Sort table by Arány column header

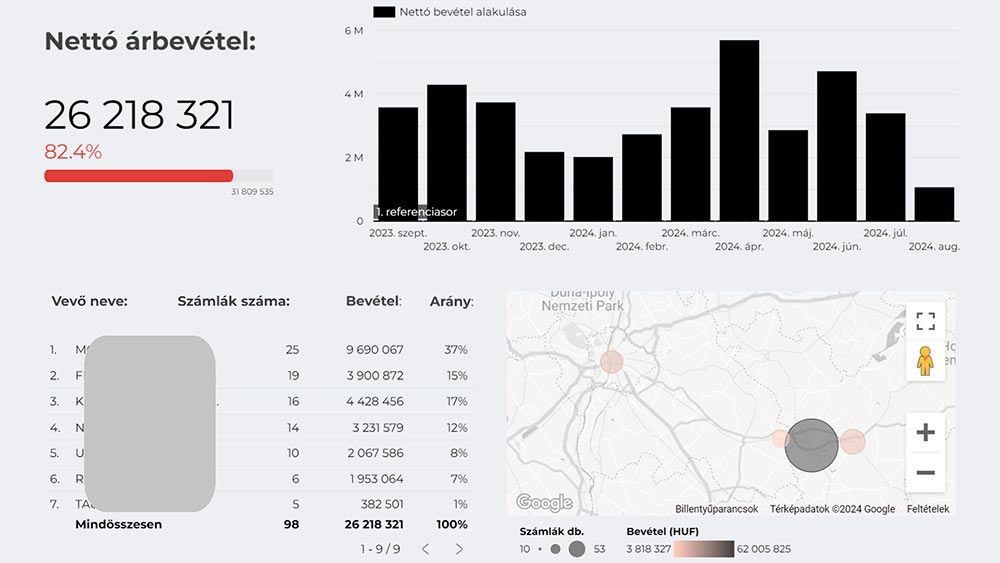tap(451, 301)
